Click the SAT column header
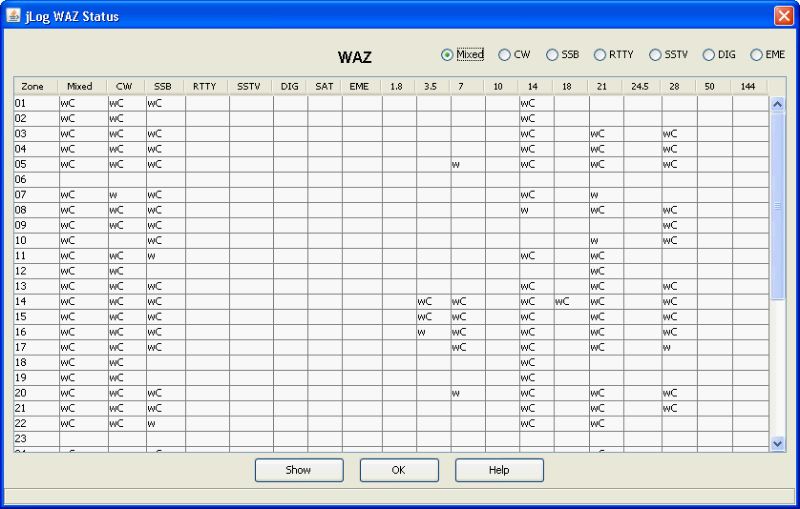800x509 pixels. tap(324, 87)
